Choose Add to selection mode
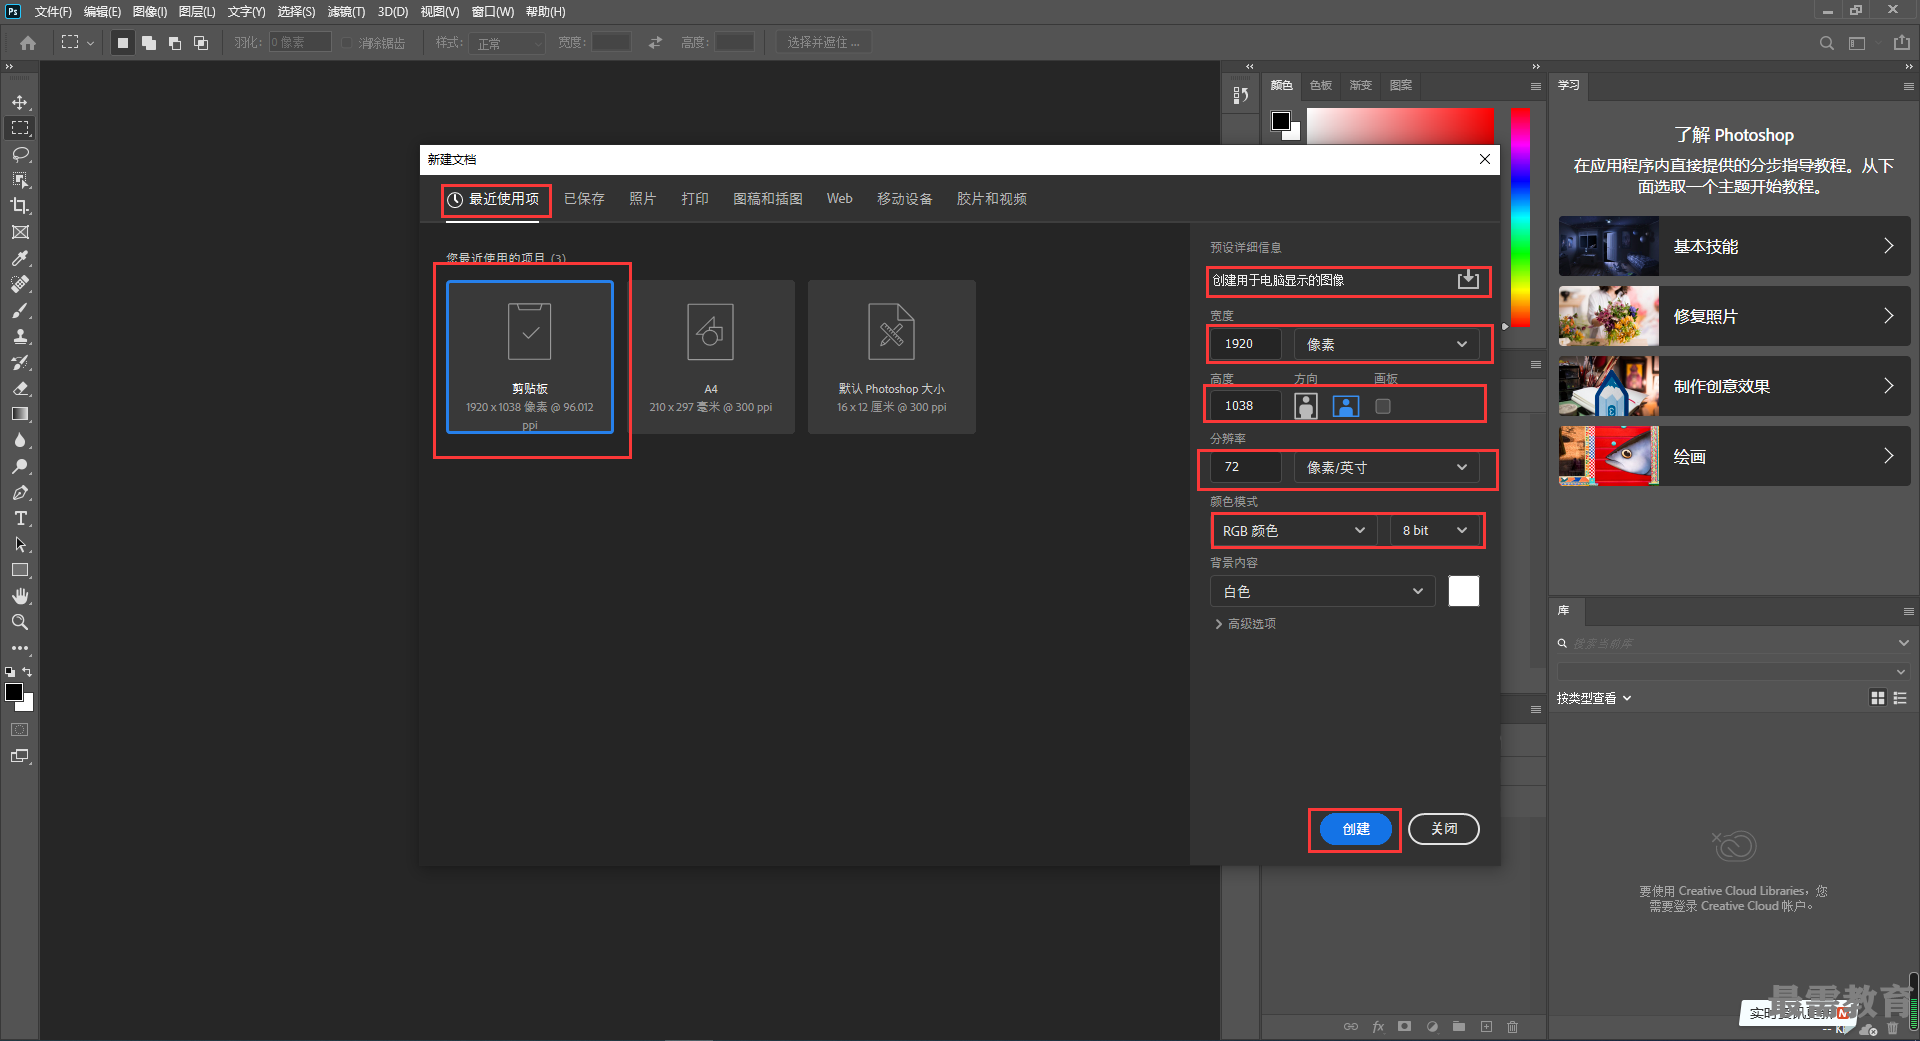1920x1041 pixels. coord(149,43)
